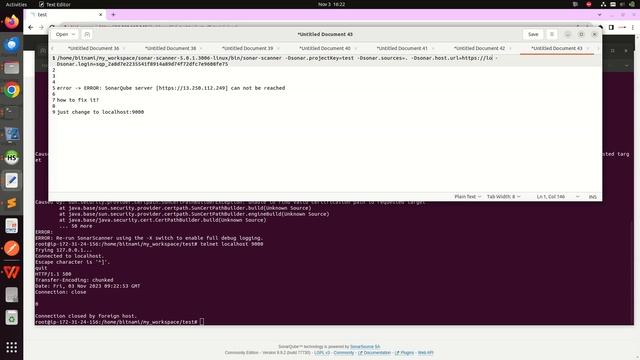Open the clock and calendar panel
The height and width of the screenshot is (360, 640).
point(331,4)
